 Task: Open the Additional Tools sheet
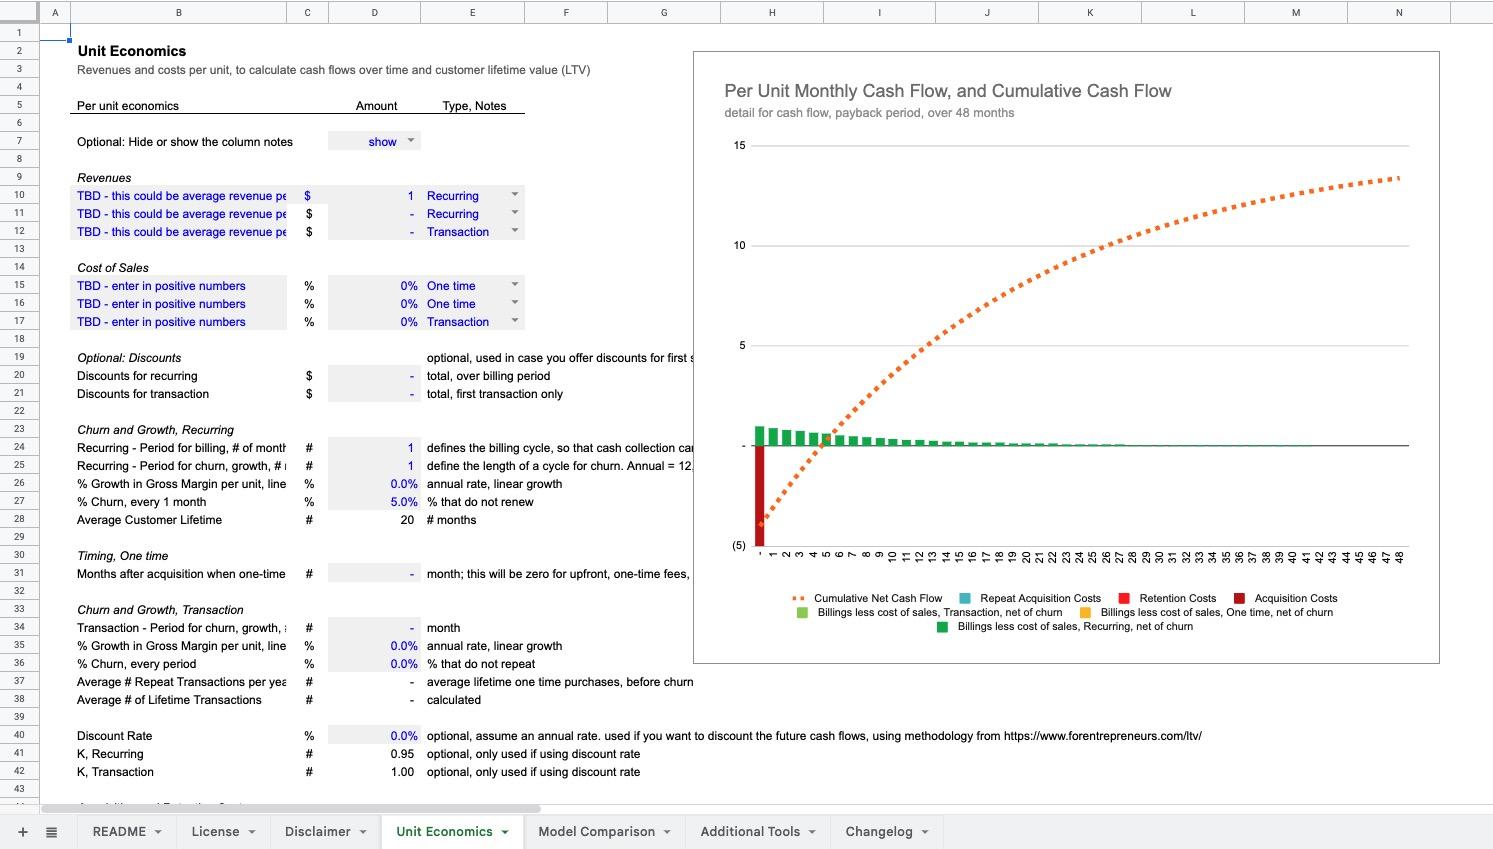point(749,831)
